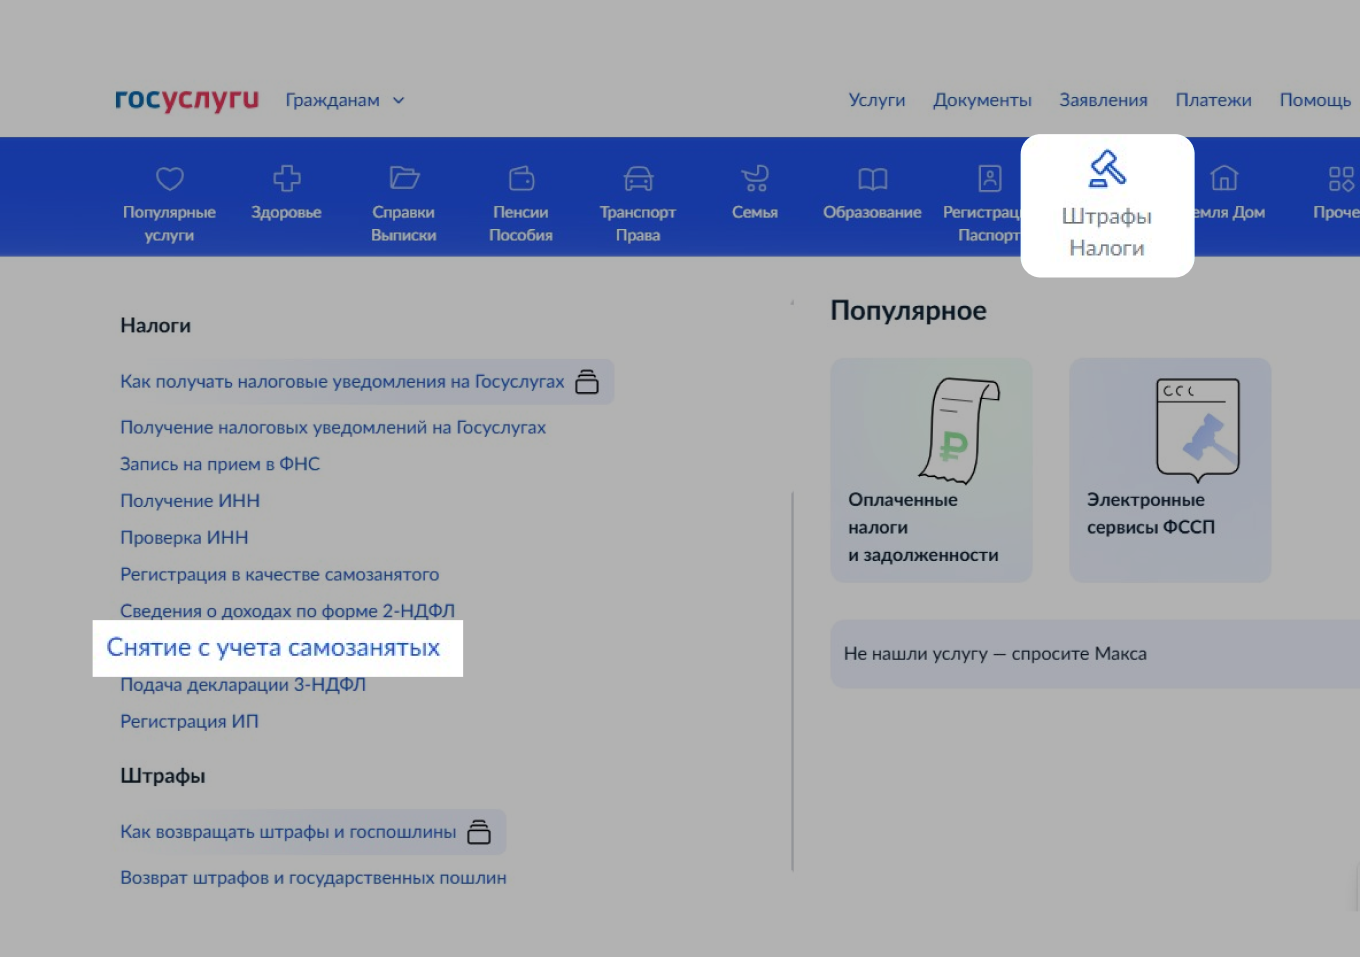Expand the Гражданам audience dropdown

coord(345,100)
